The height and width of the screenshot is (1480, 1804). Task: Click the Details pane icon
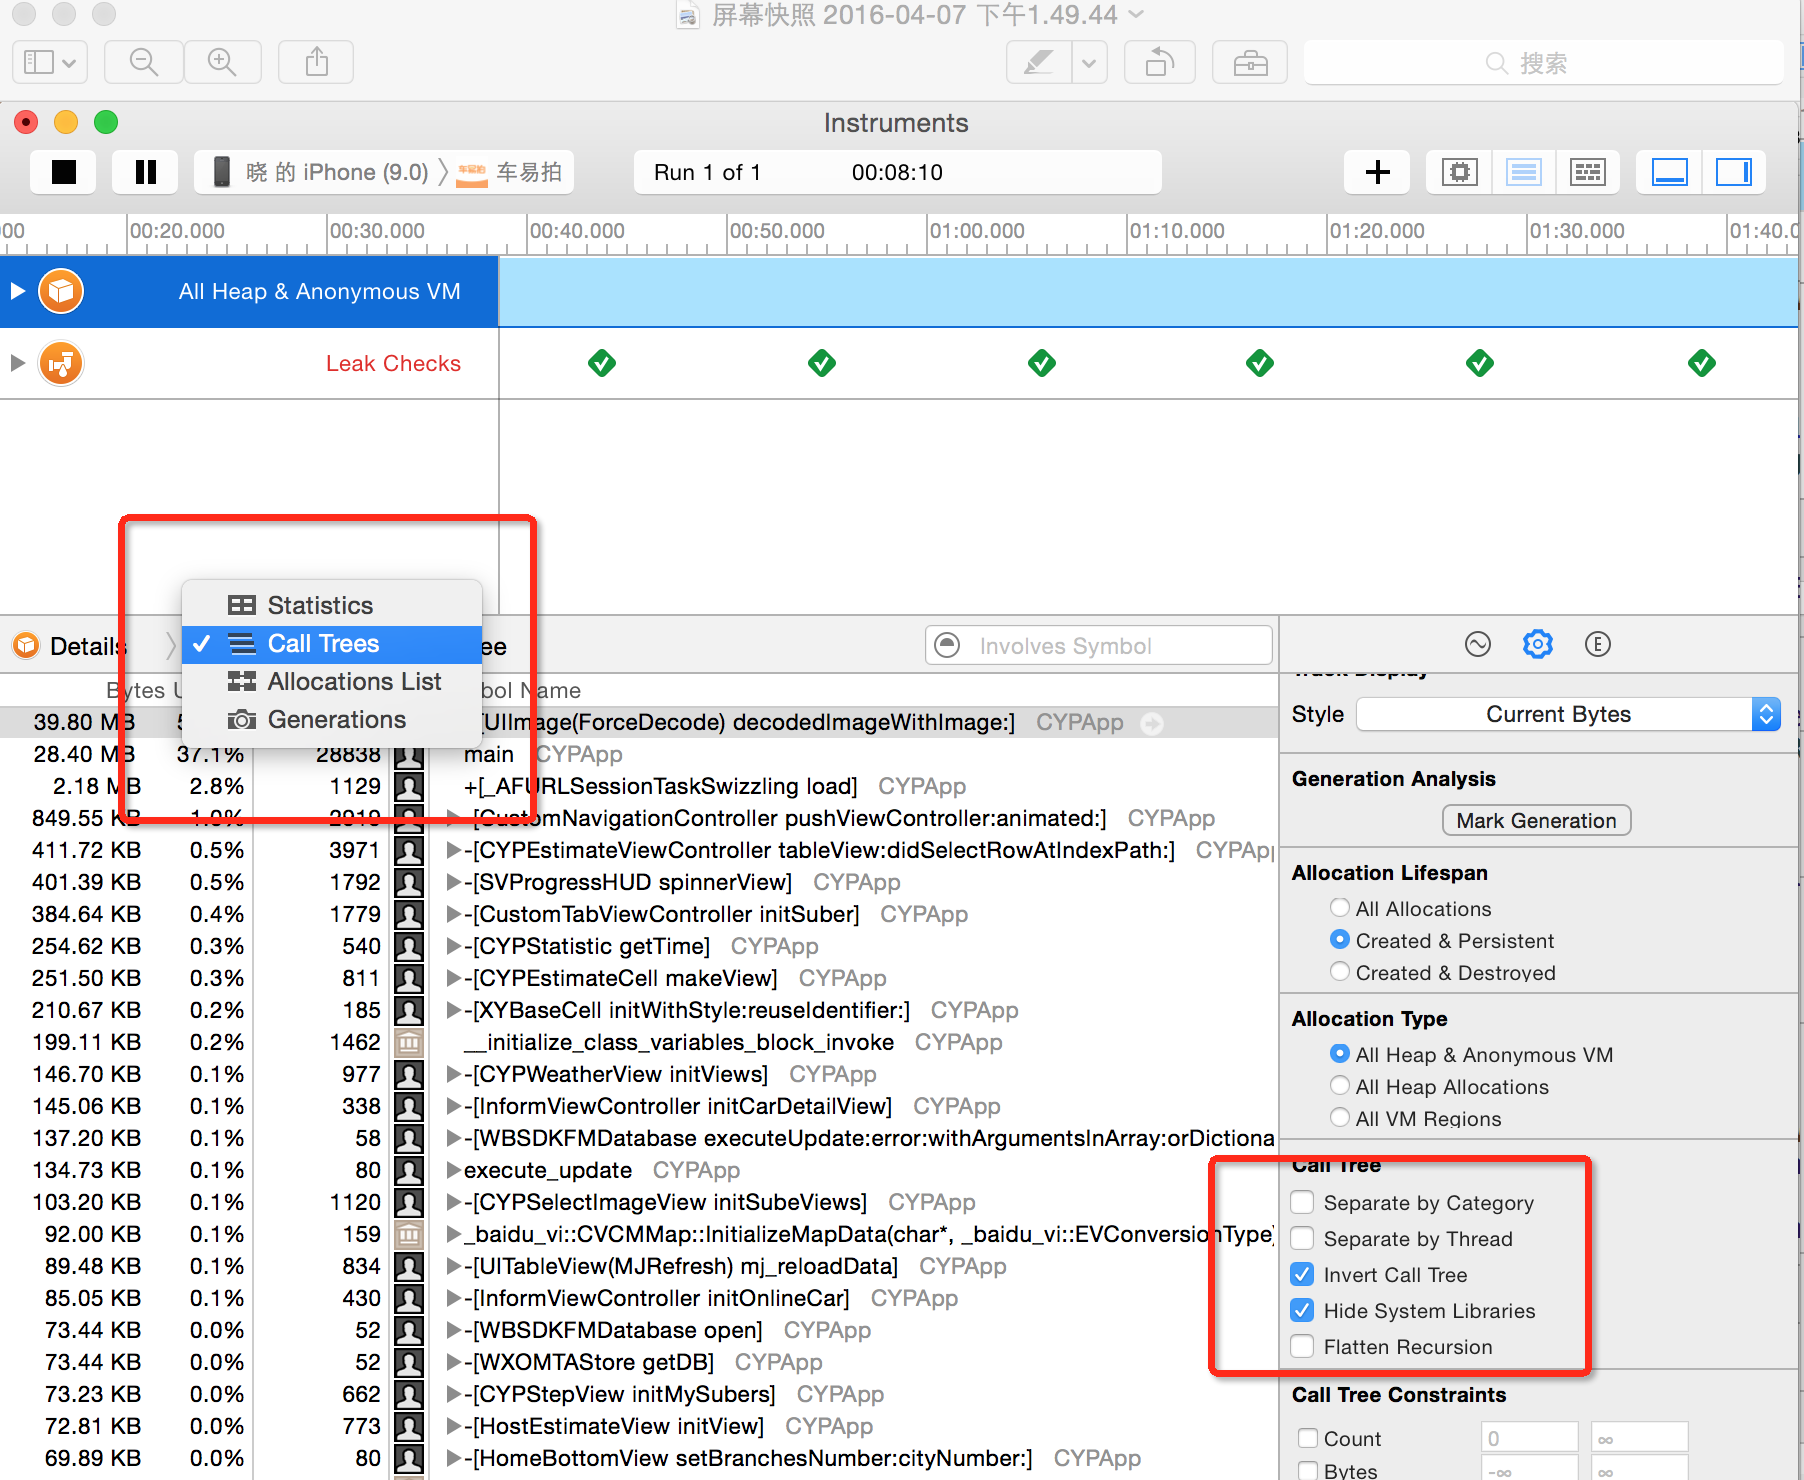coord(26,646)
